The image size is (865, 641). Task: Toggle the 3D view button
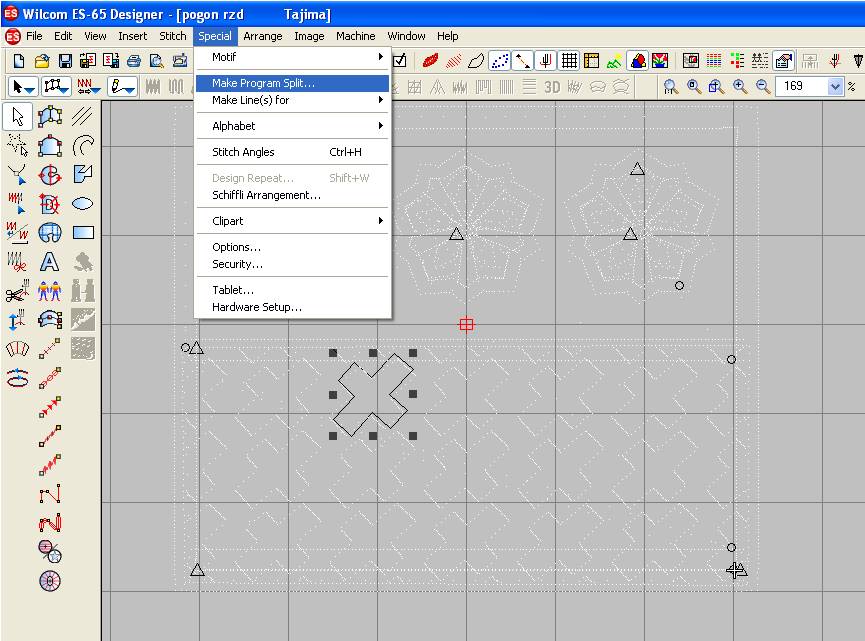[551, 87]
